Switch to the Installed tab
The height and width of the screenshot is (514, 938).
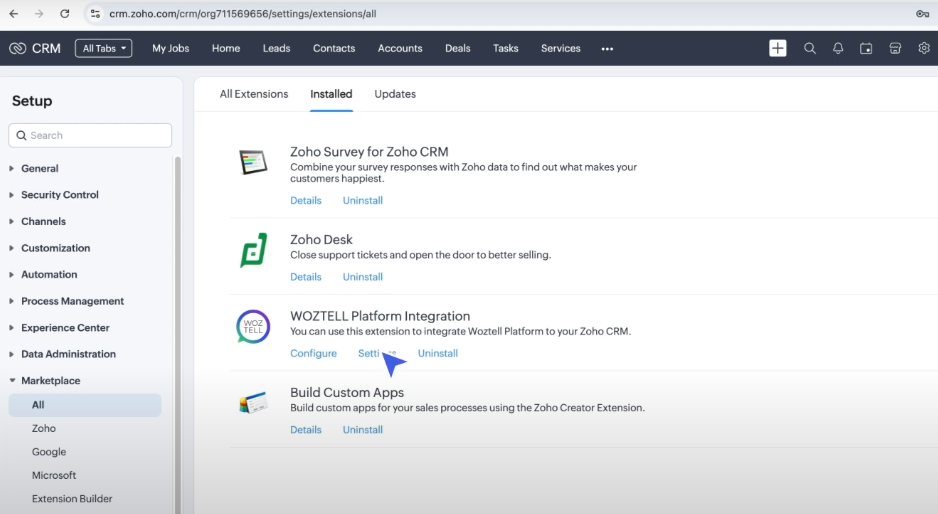331,94
